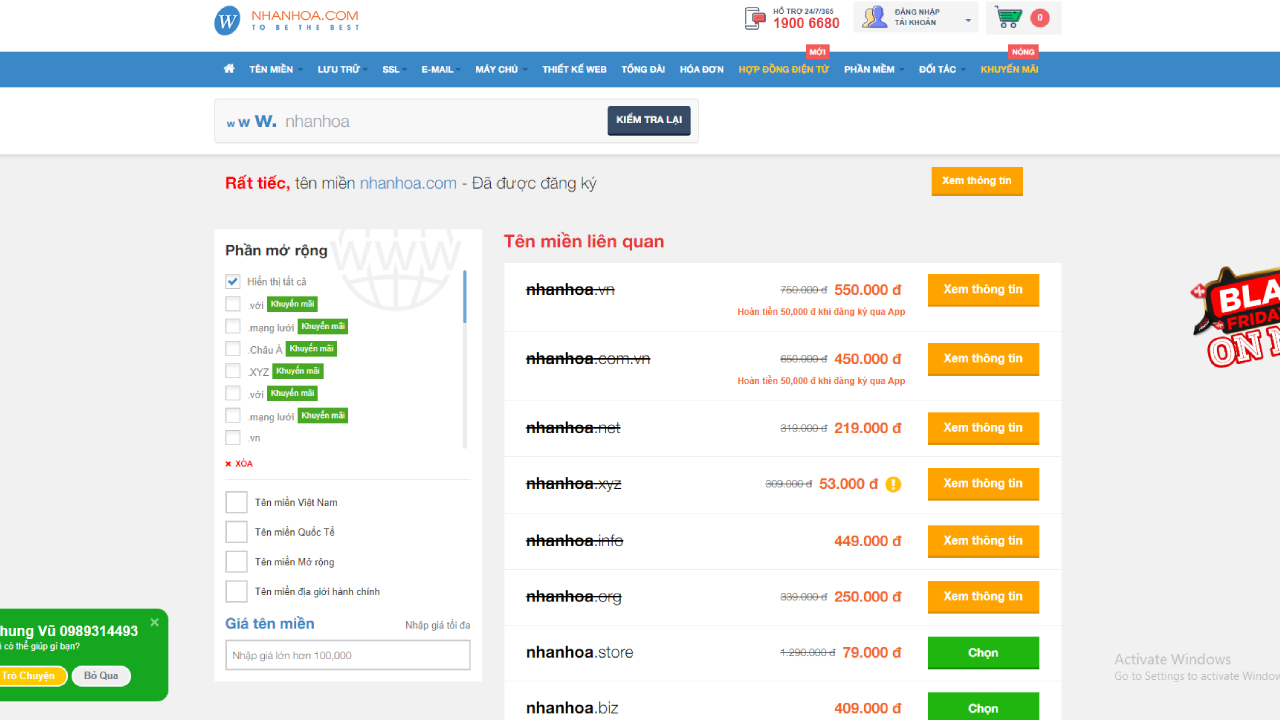Click the Giá tên miền label
This screenshot has width=1280, height=720.
270,624
